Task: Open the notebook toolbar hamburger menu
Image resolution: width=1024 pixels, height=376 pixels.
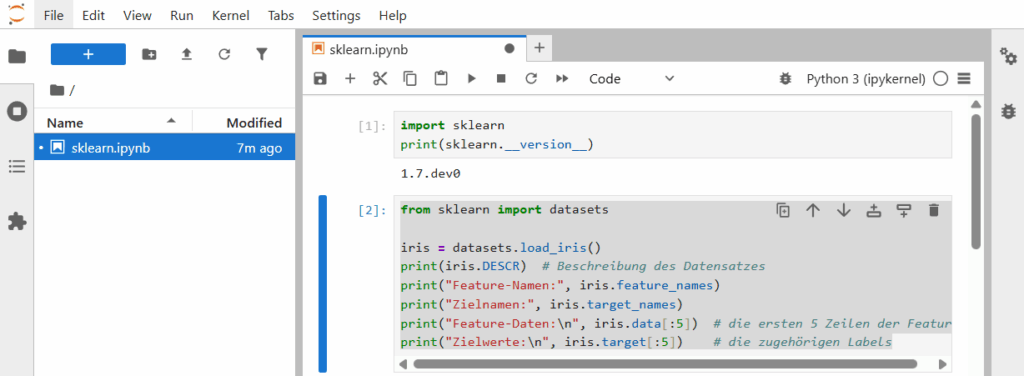Action: pyautogui.click(x=964, y=79)
